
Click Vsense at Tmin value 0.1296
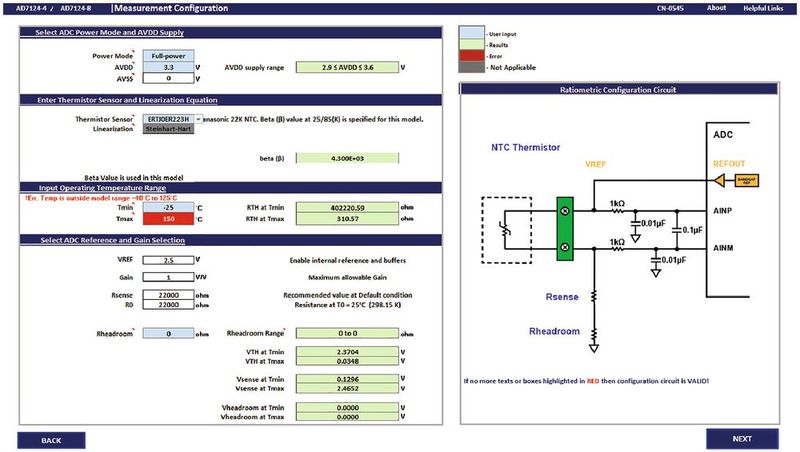coord(347,379)
